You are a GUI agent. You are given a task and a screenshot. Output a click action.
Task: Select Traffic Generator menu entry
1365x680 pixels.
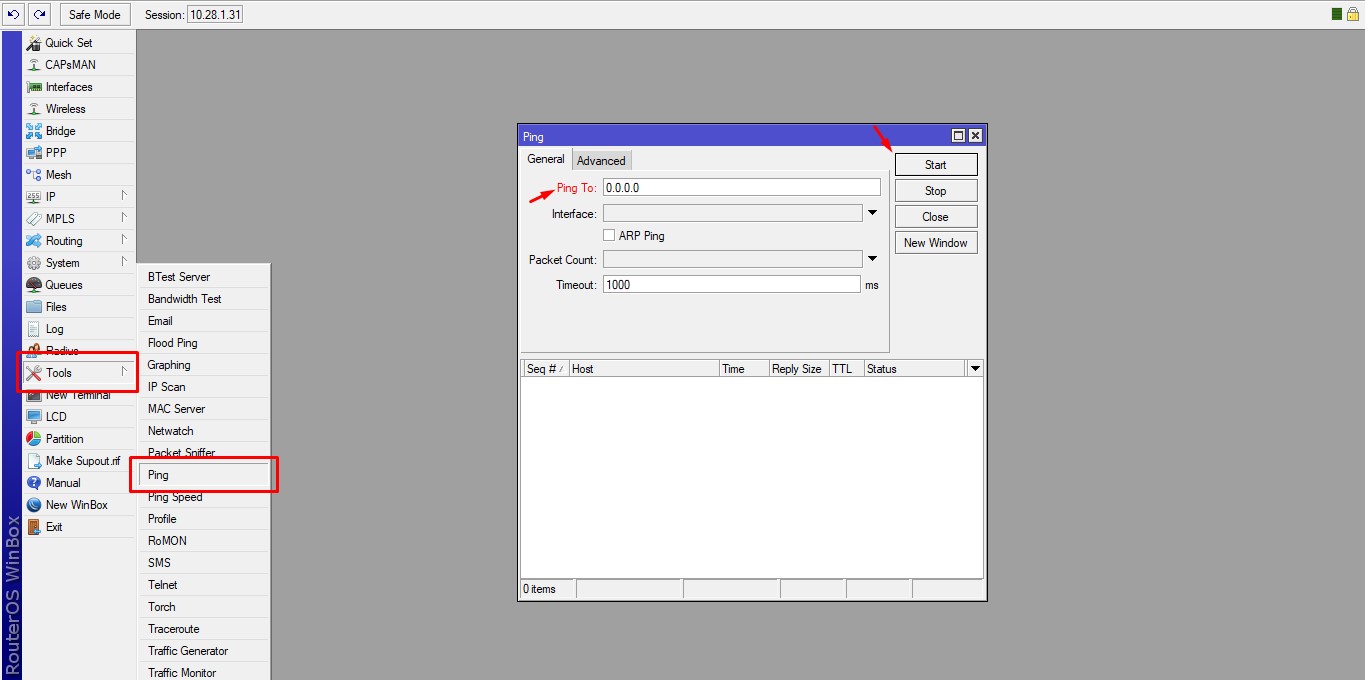click(205, 651)
